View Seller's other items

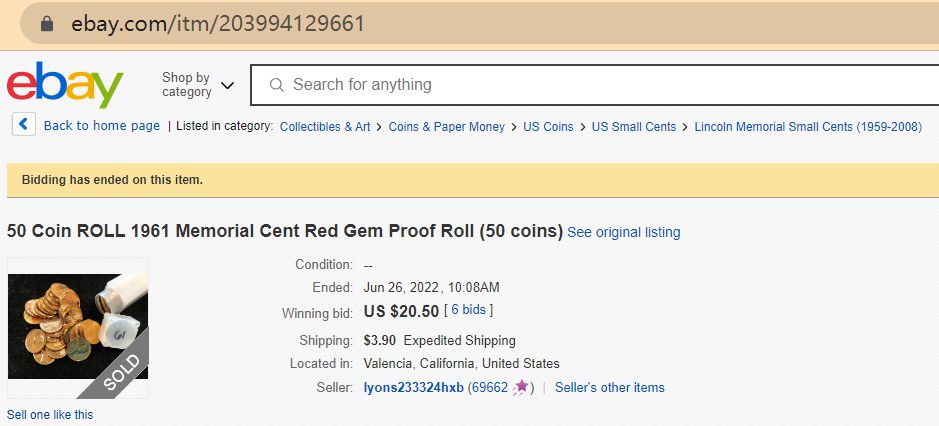tap(609, 388)
